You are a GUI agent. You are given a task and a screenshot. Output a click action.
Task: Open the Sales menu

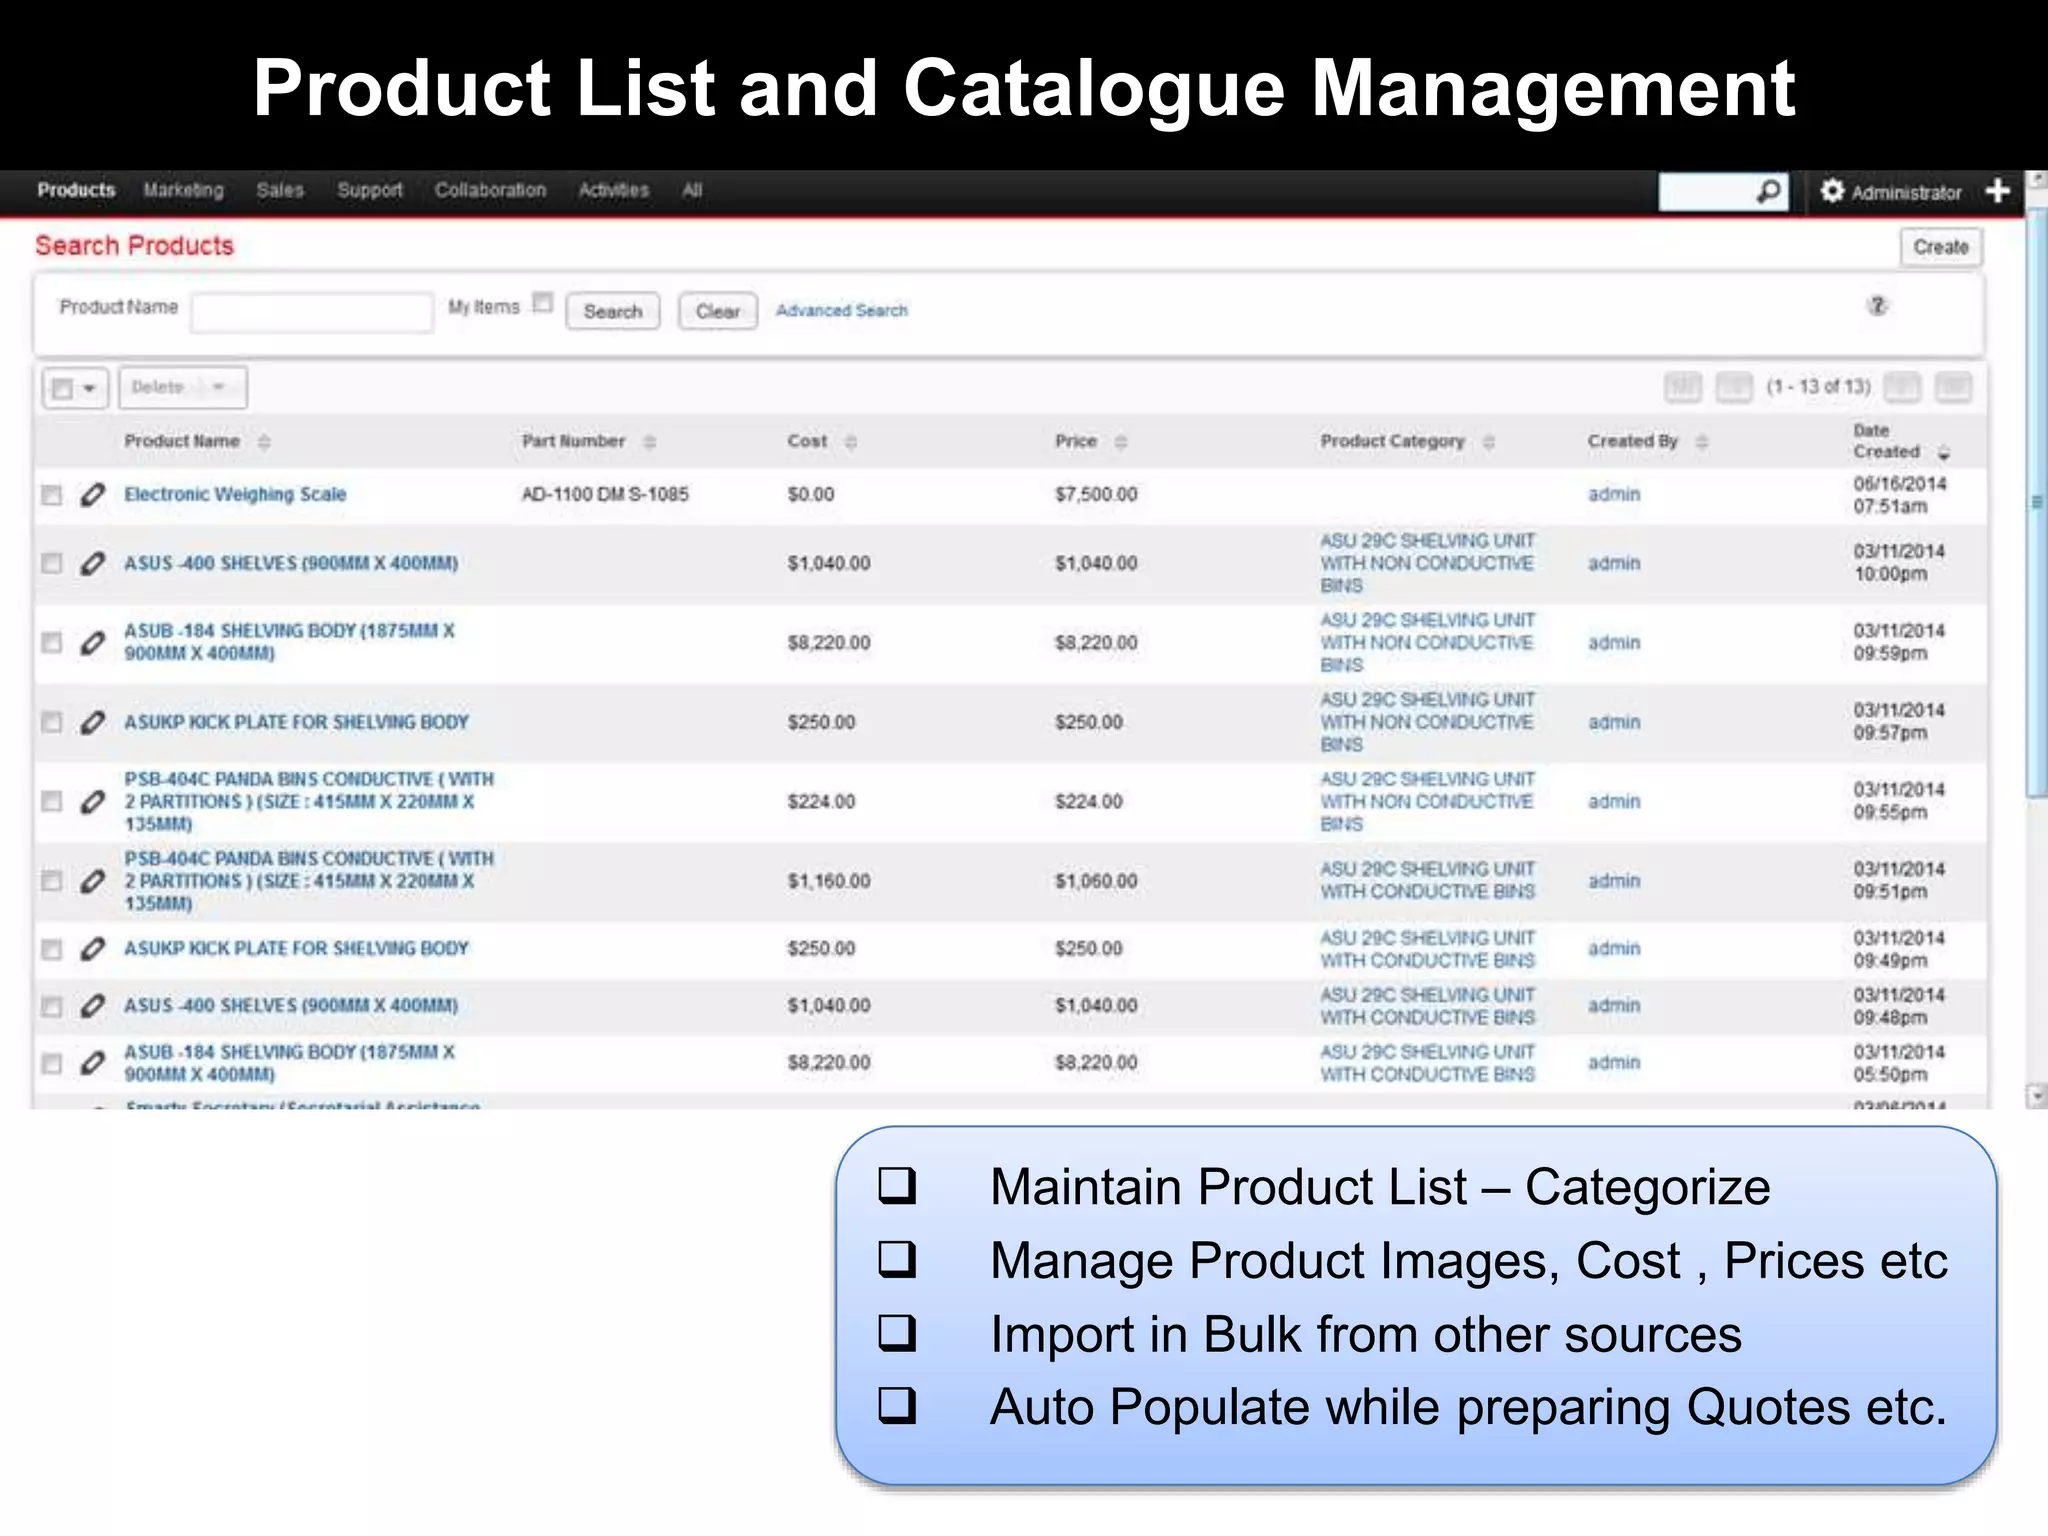click(280, 190)
